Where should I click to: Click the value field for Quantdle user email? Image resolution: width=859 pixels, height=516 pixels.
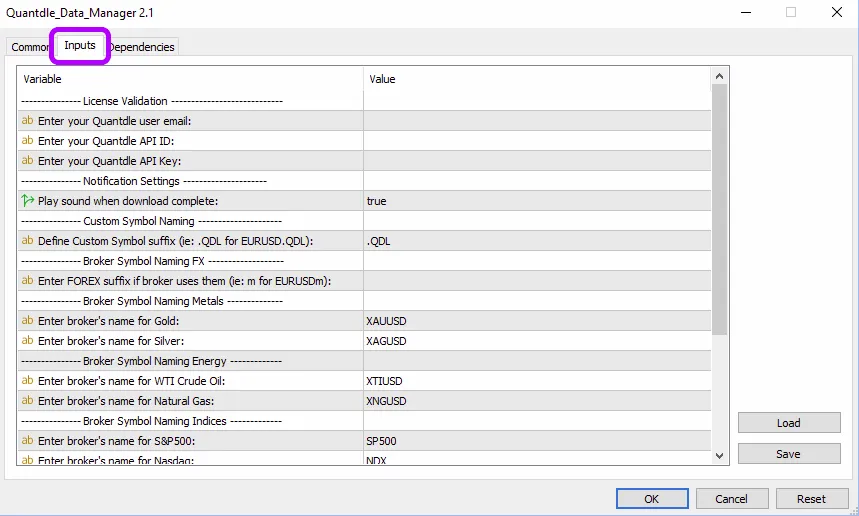coord(537,121)
